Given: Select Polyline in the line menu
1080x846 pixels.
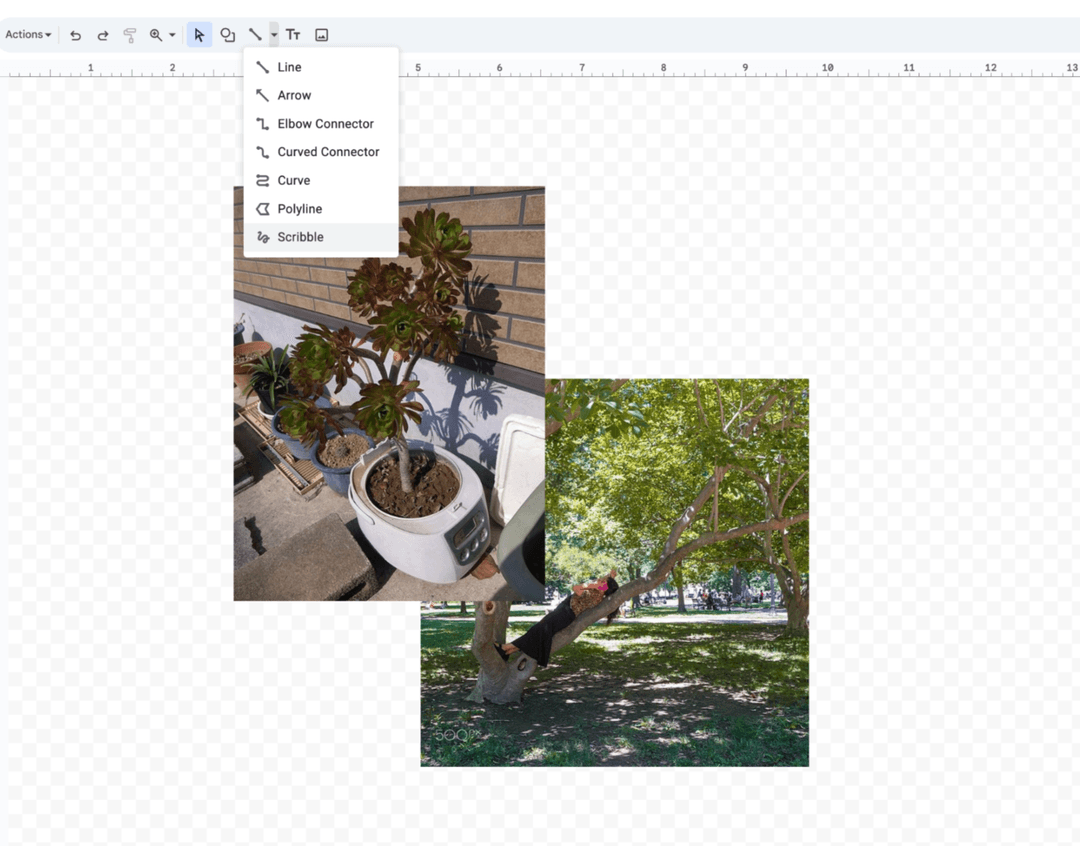Looking at the screenshot, I should tap(299, 209).
